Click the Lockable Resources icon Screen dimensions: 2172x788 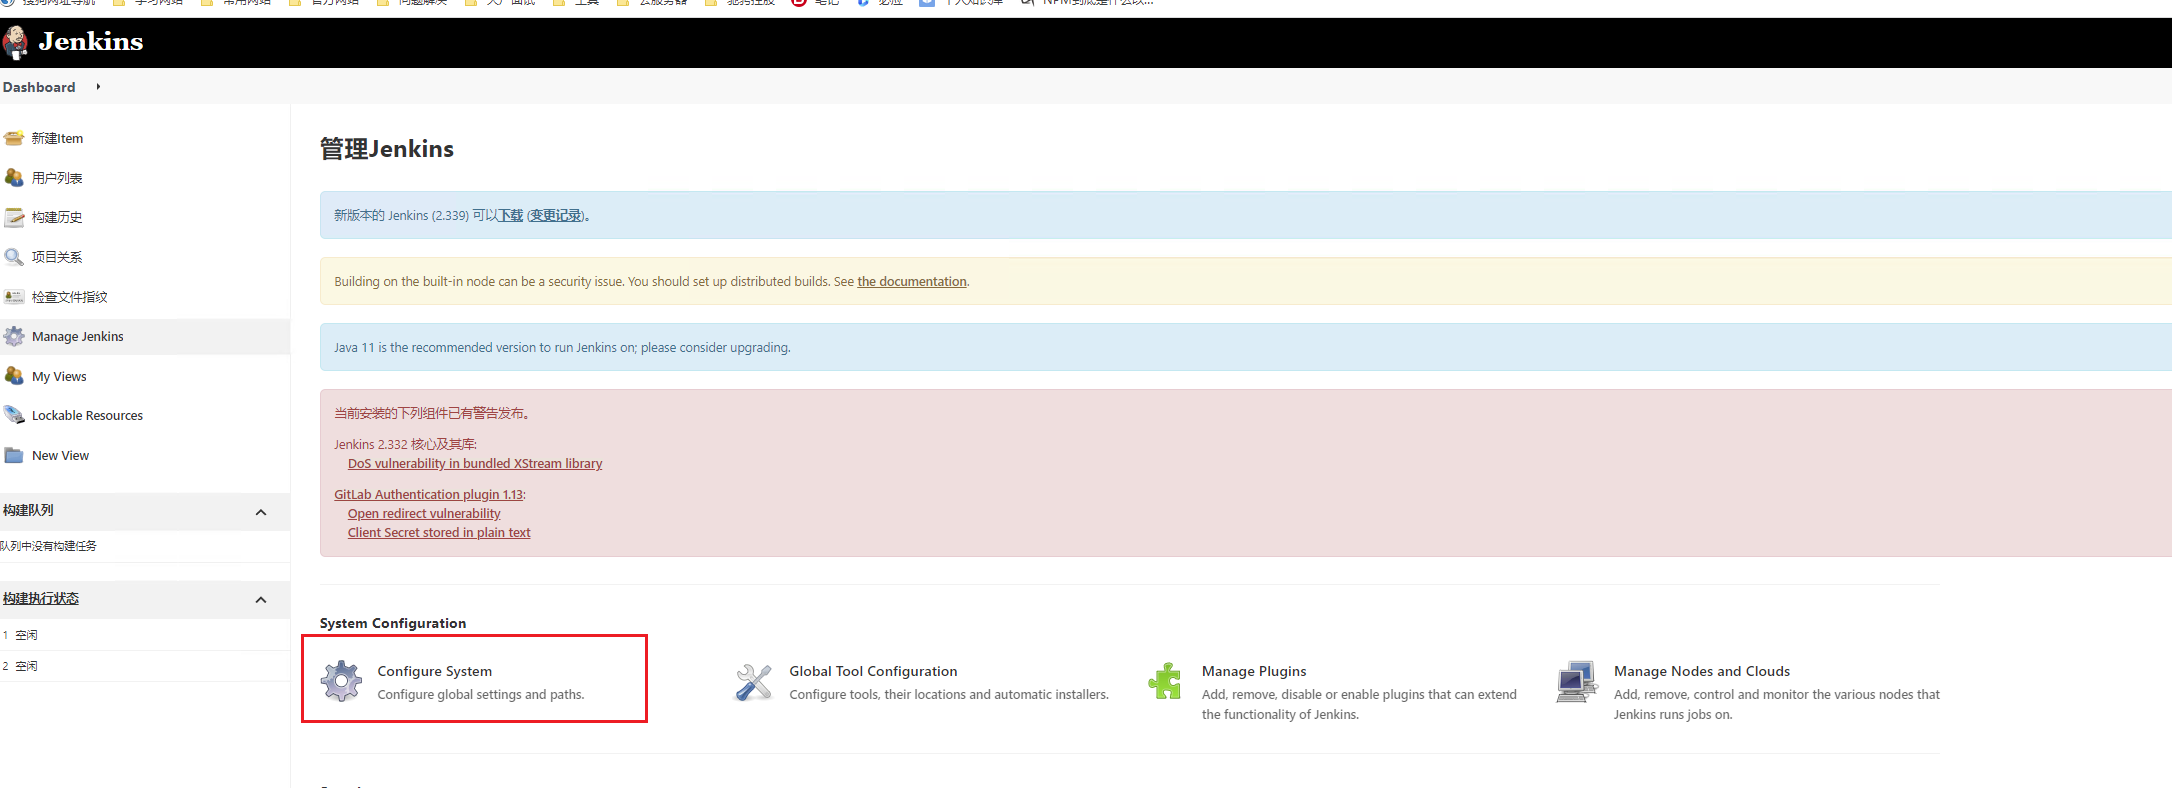(x=14, y=415)
